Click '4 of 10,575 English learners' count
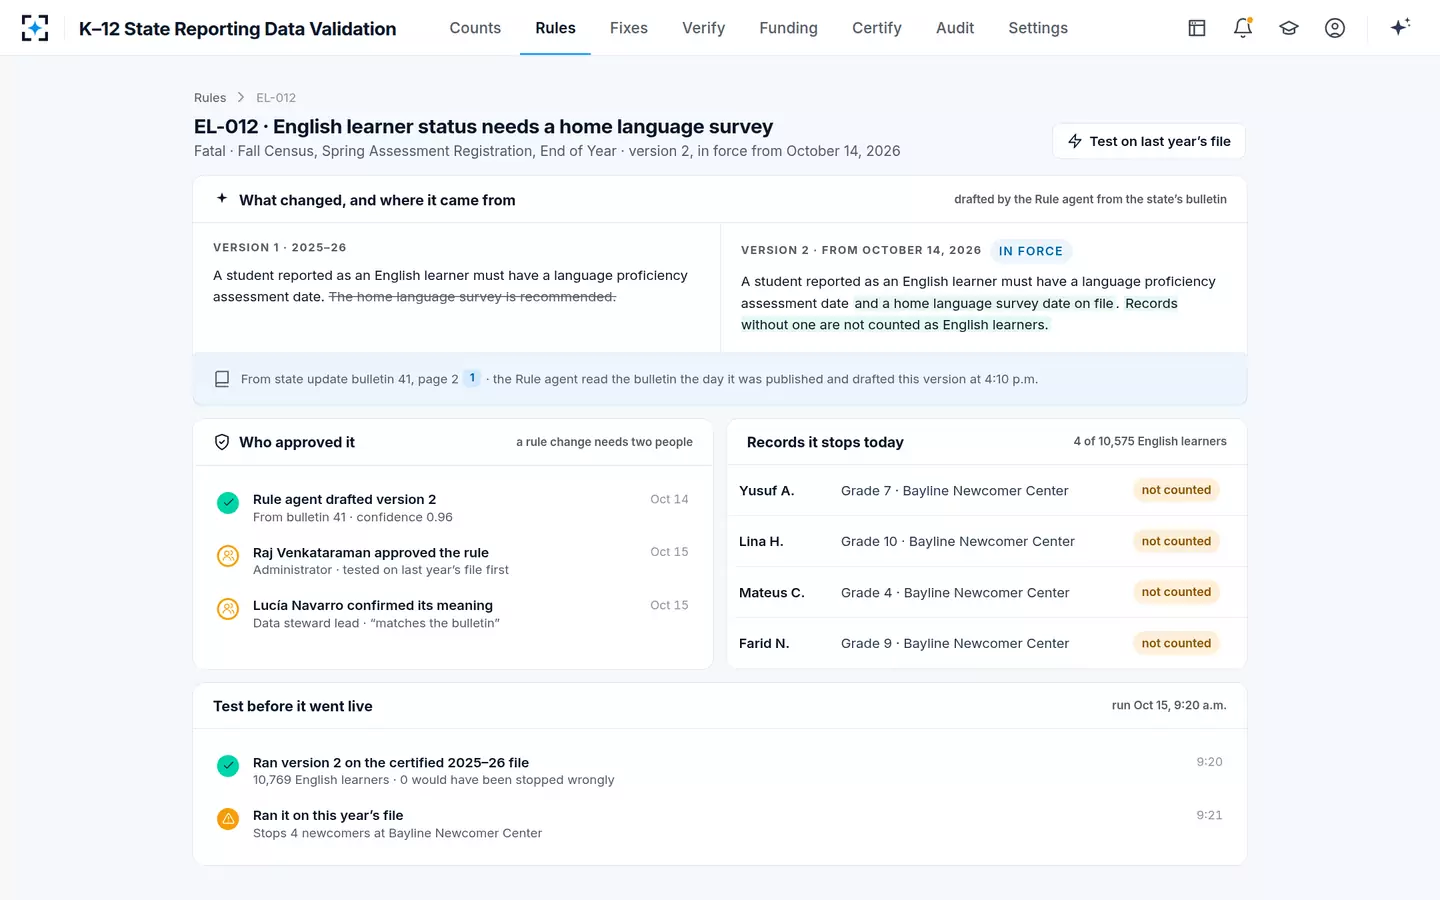1440x900 pixels. (x=1150, y=442)
